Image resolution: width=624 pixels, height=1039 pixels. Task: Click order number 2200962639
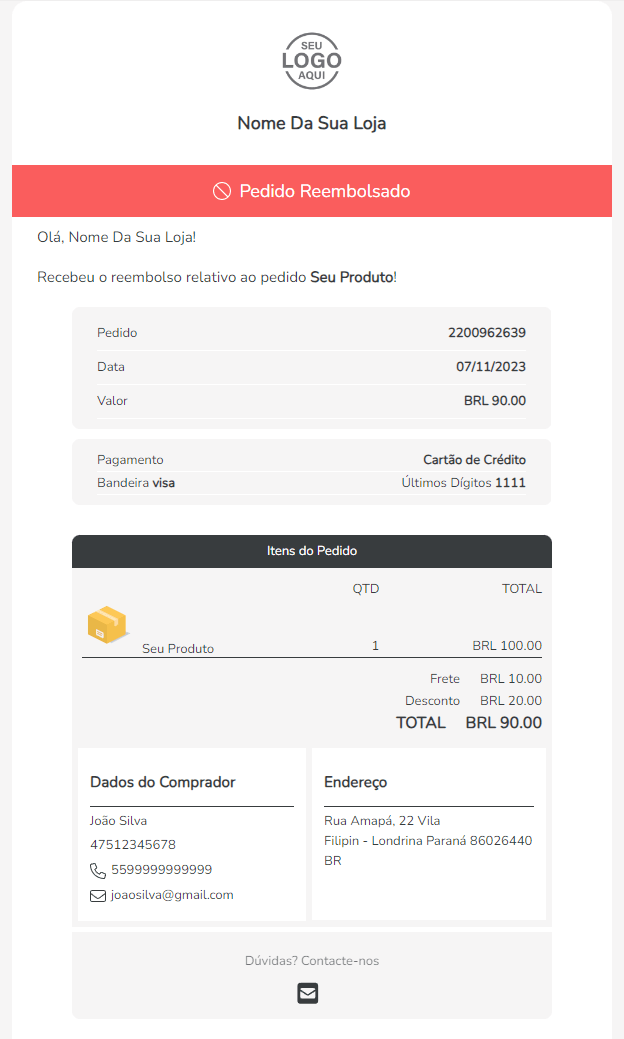[487, 333]
